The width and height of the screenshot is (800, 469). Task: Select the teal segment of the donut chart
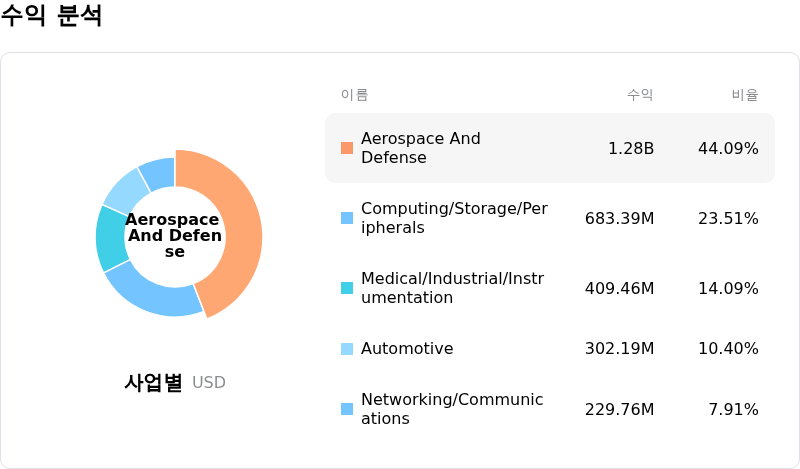tap(110, 239)
